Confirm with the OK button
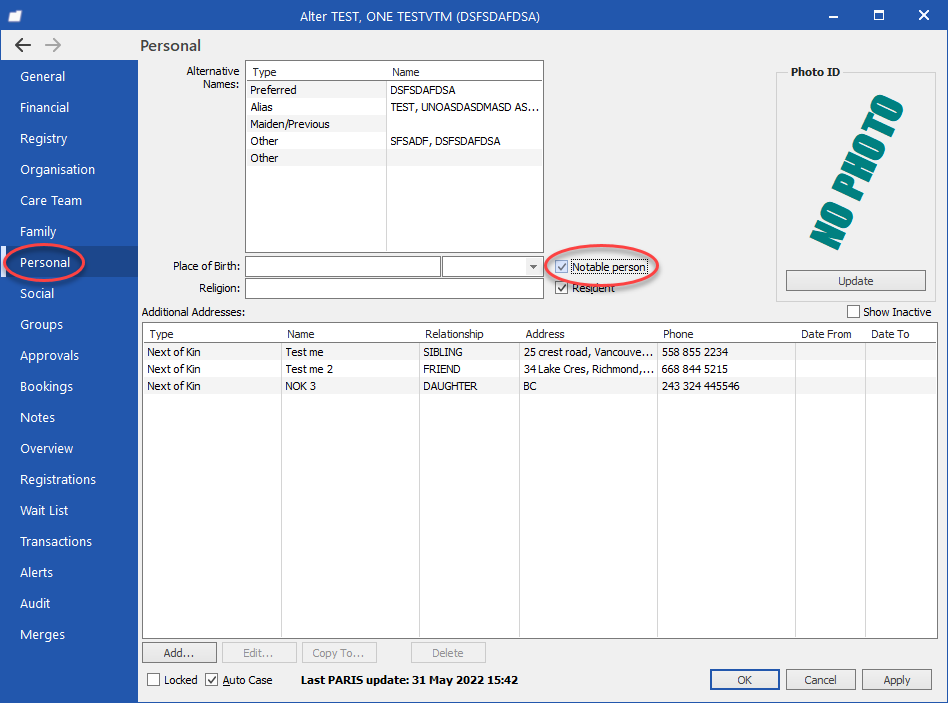The width and height of the screenshot is (948, 703). (x=745, y=679)
